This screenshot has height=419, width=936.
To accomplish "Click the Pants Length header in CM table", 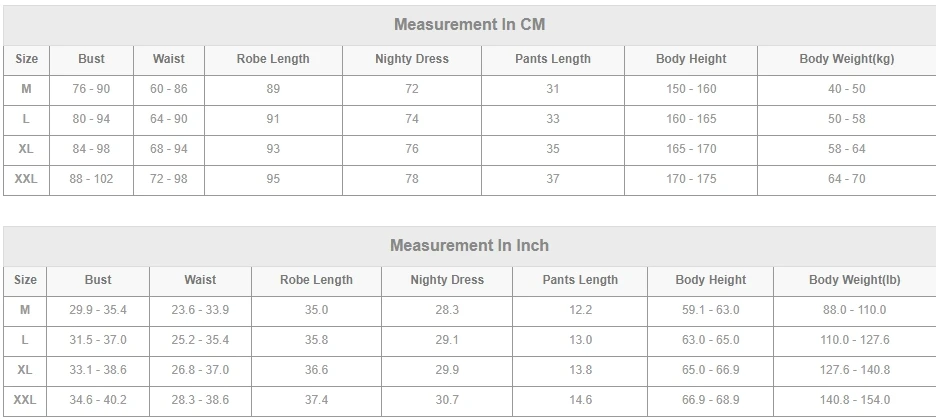I will [552, 59].
